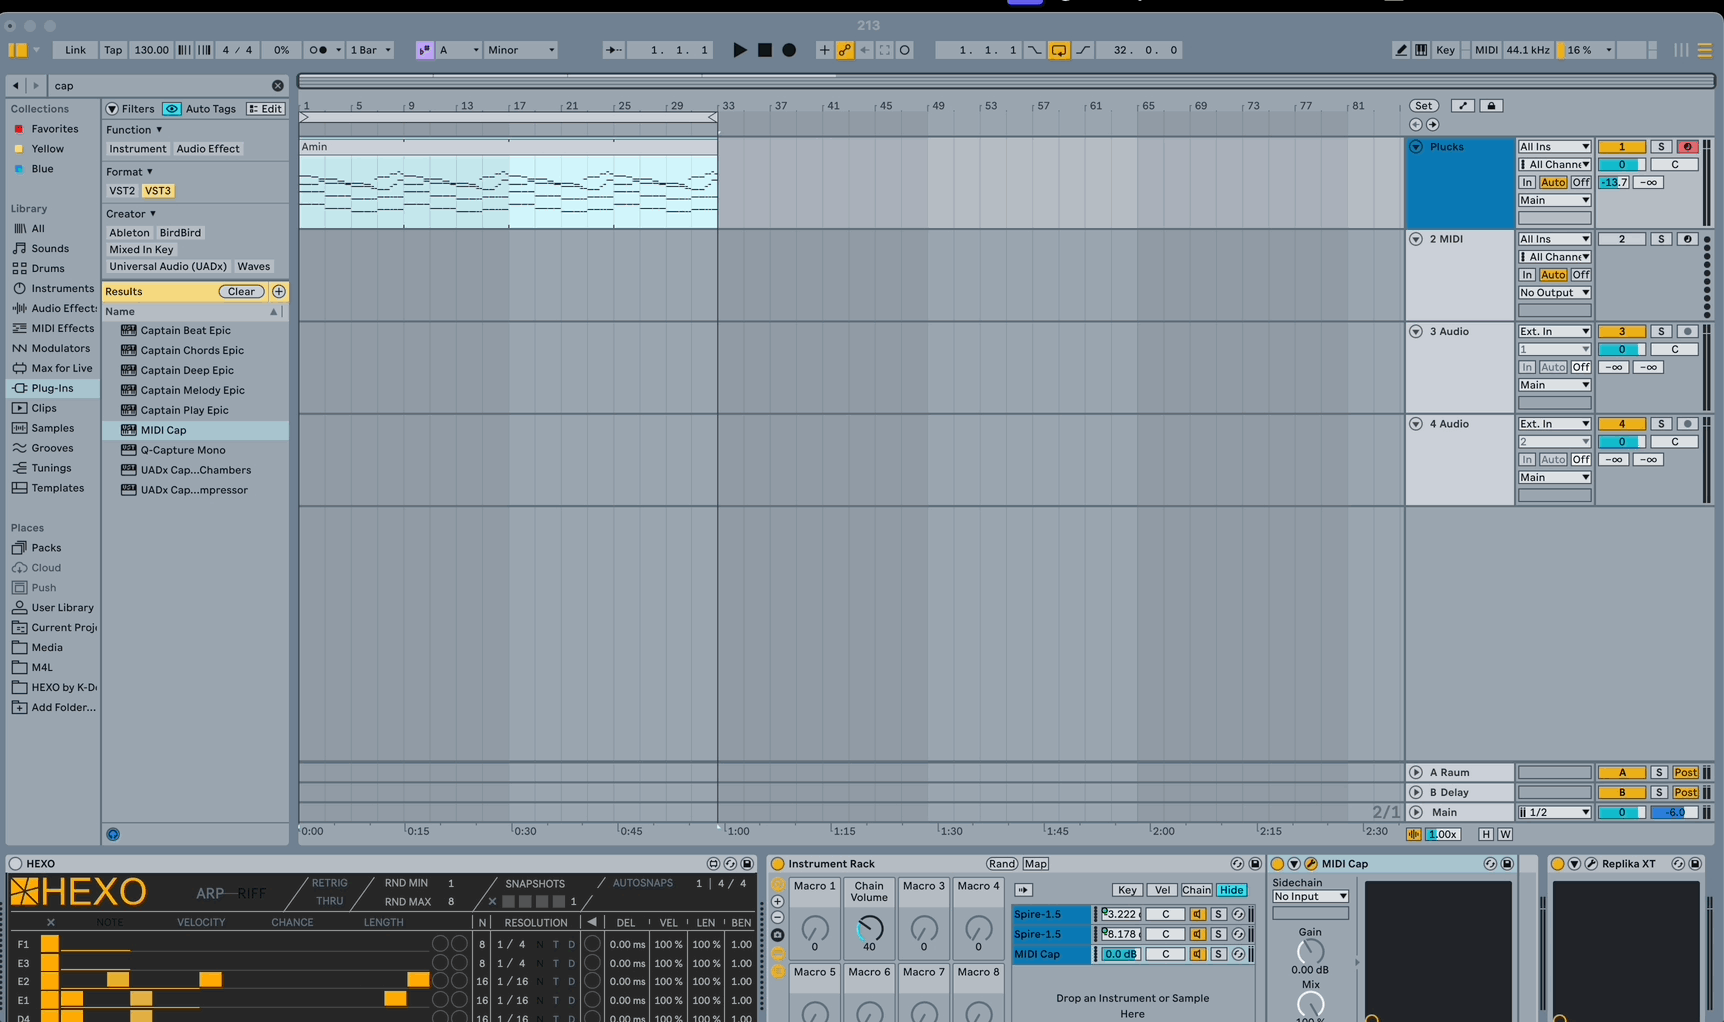Screen dimensions: 1724x1022
Task: Click the filled Arrangement Record circle beside Stop
Action: (789, 50)
